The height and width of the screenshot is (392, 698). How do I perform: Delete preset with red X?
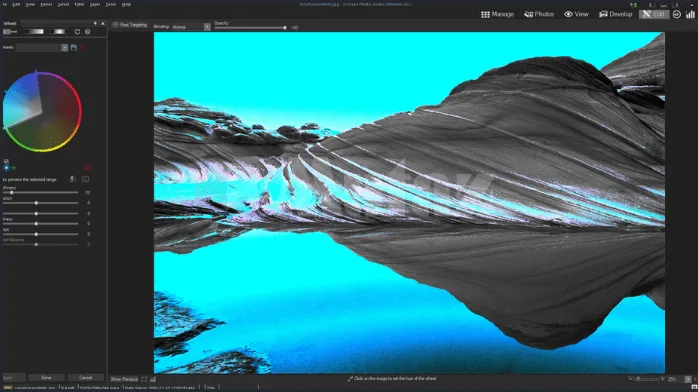pyautogui.click(x=82, y=47)
